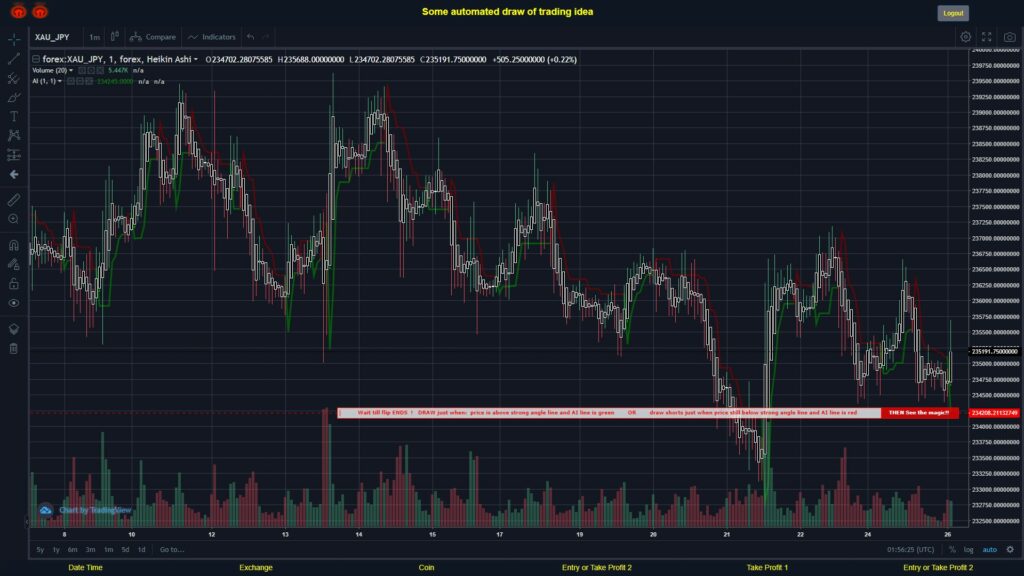Click the Take Profit 1 column header
1024x576 pixels.
coord(767,568)
